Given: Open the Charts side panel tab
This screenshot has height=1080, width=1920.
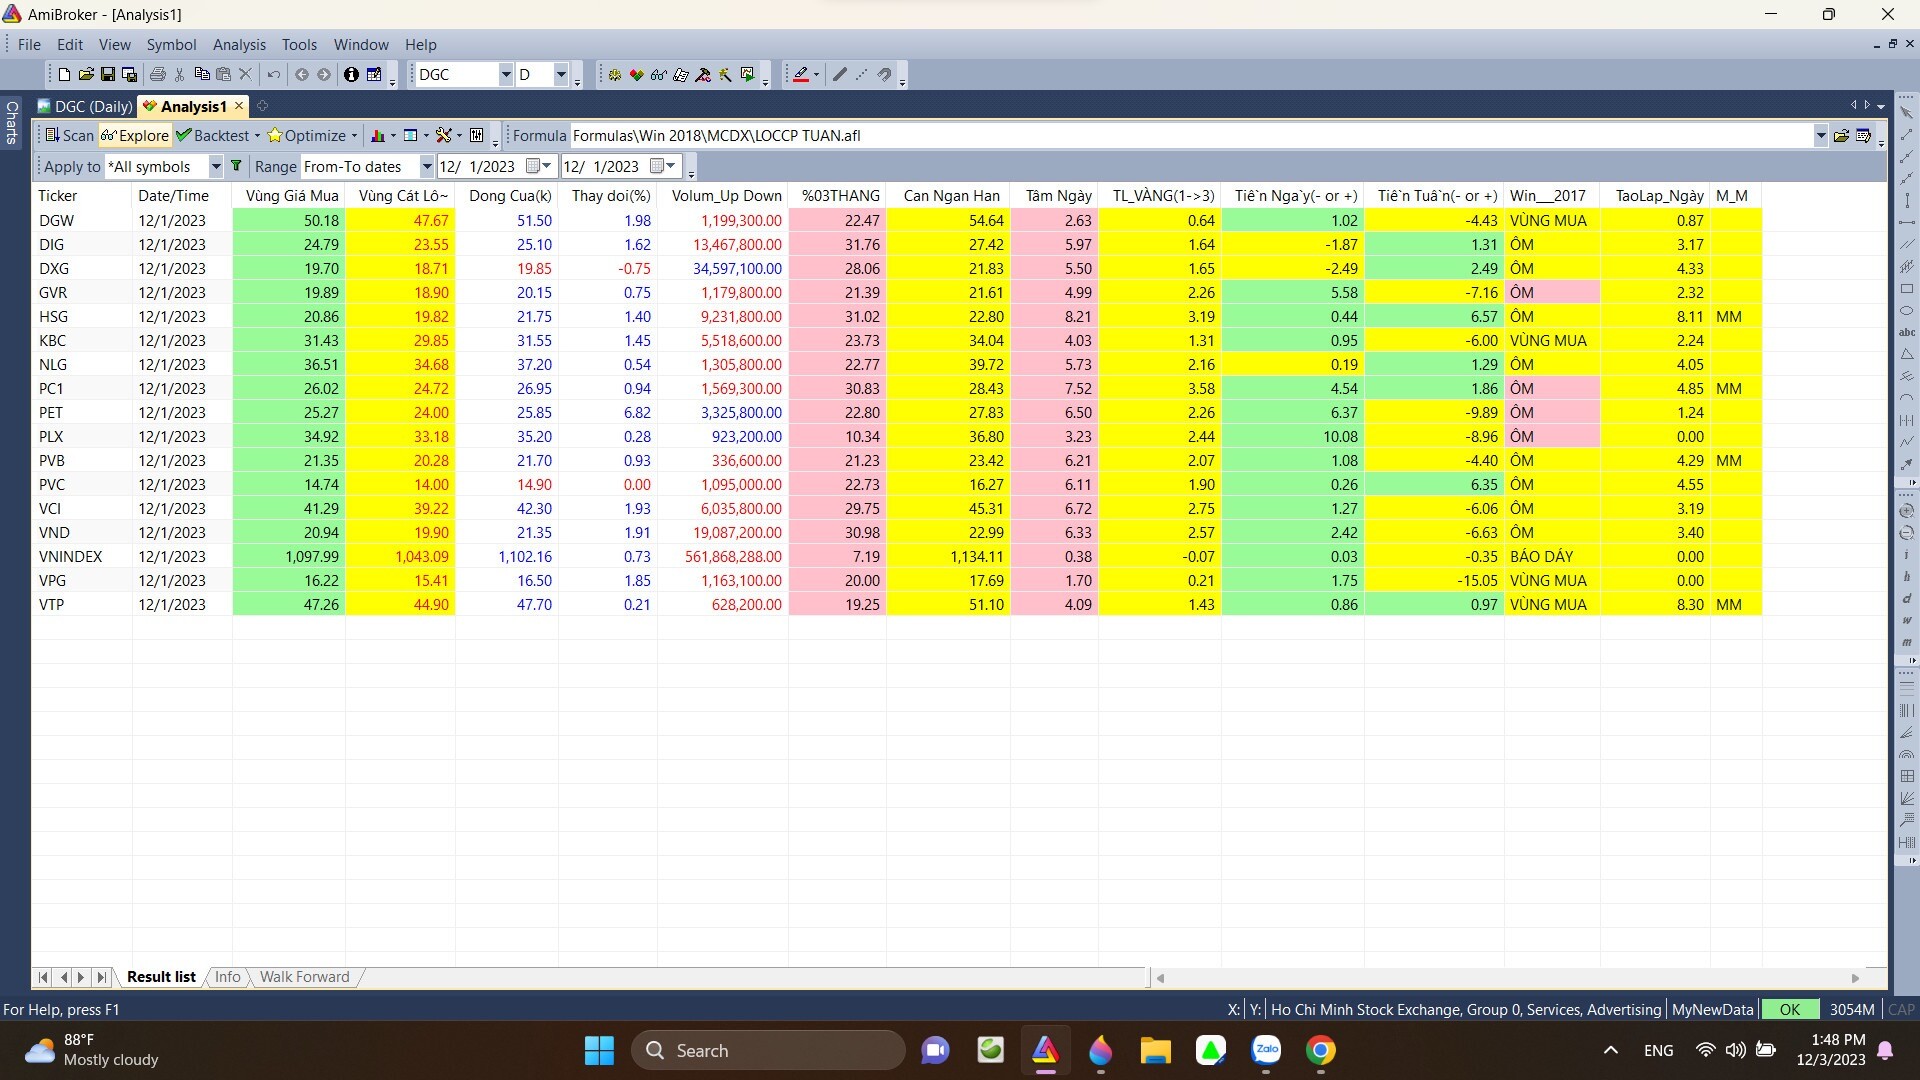Looking at the screenshot, I should [x=12, y=122].
